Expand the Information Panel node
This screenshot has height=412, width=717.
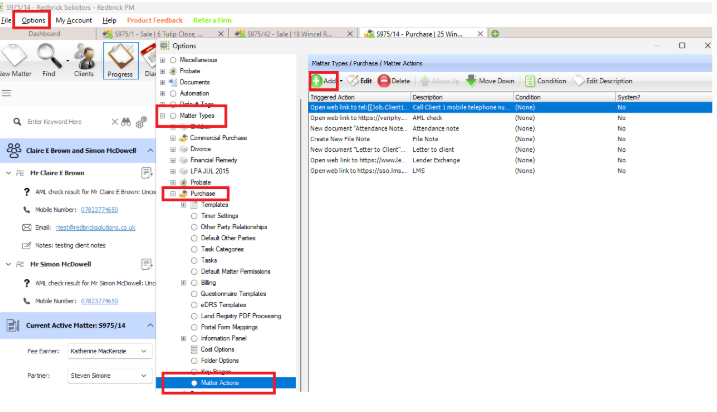click(x=184, y=339)
